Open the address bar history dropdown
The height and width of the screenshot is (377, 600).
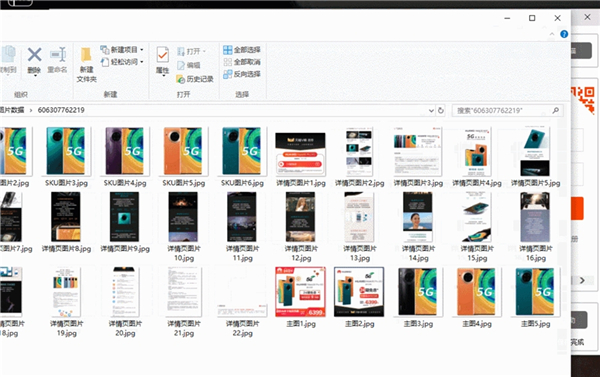pos(431,111)
